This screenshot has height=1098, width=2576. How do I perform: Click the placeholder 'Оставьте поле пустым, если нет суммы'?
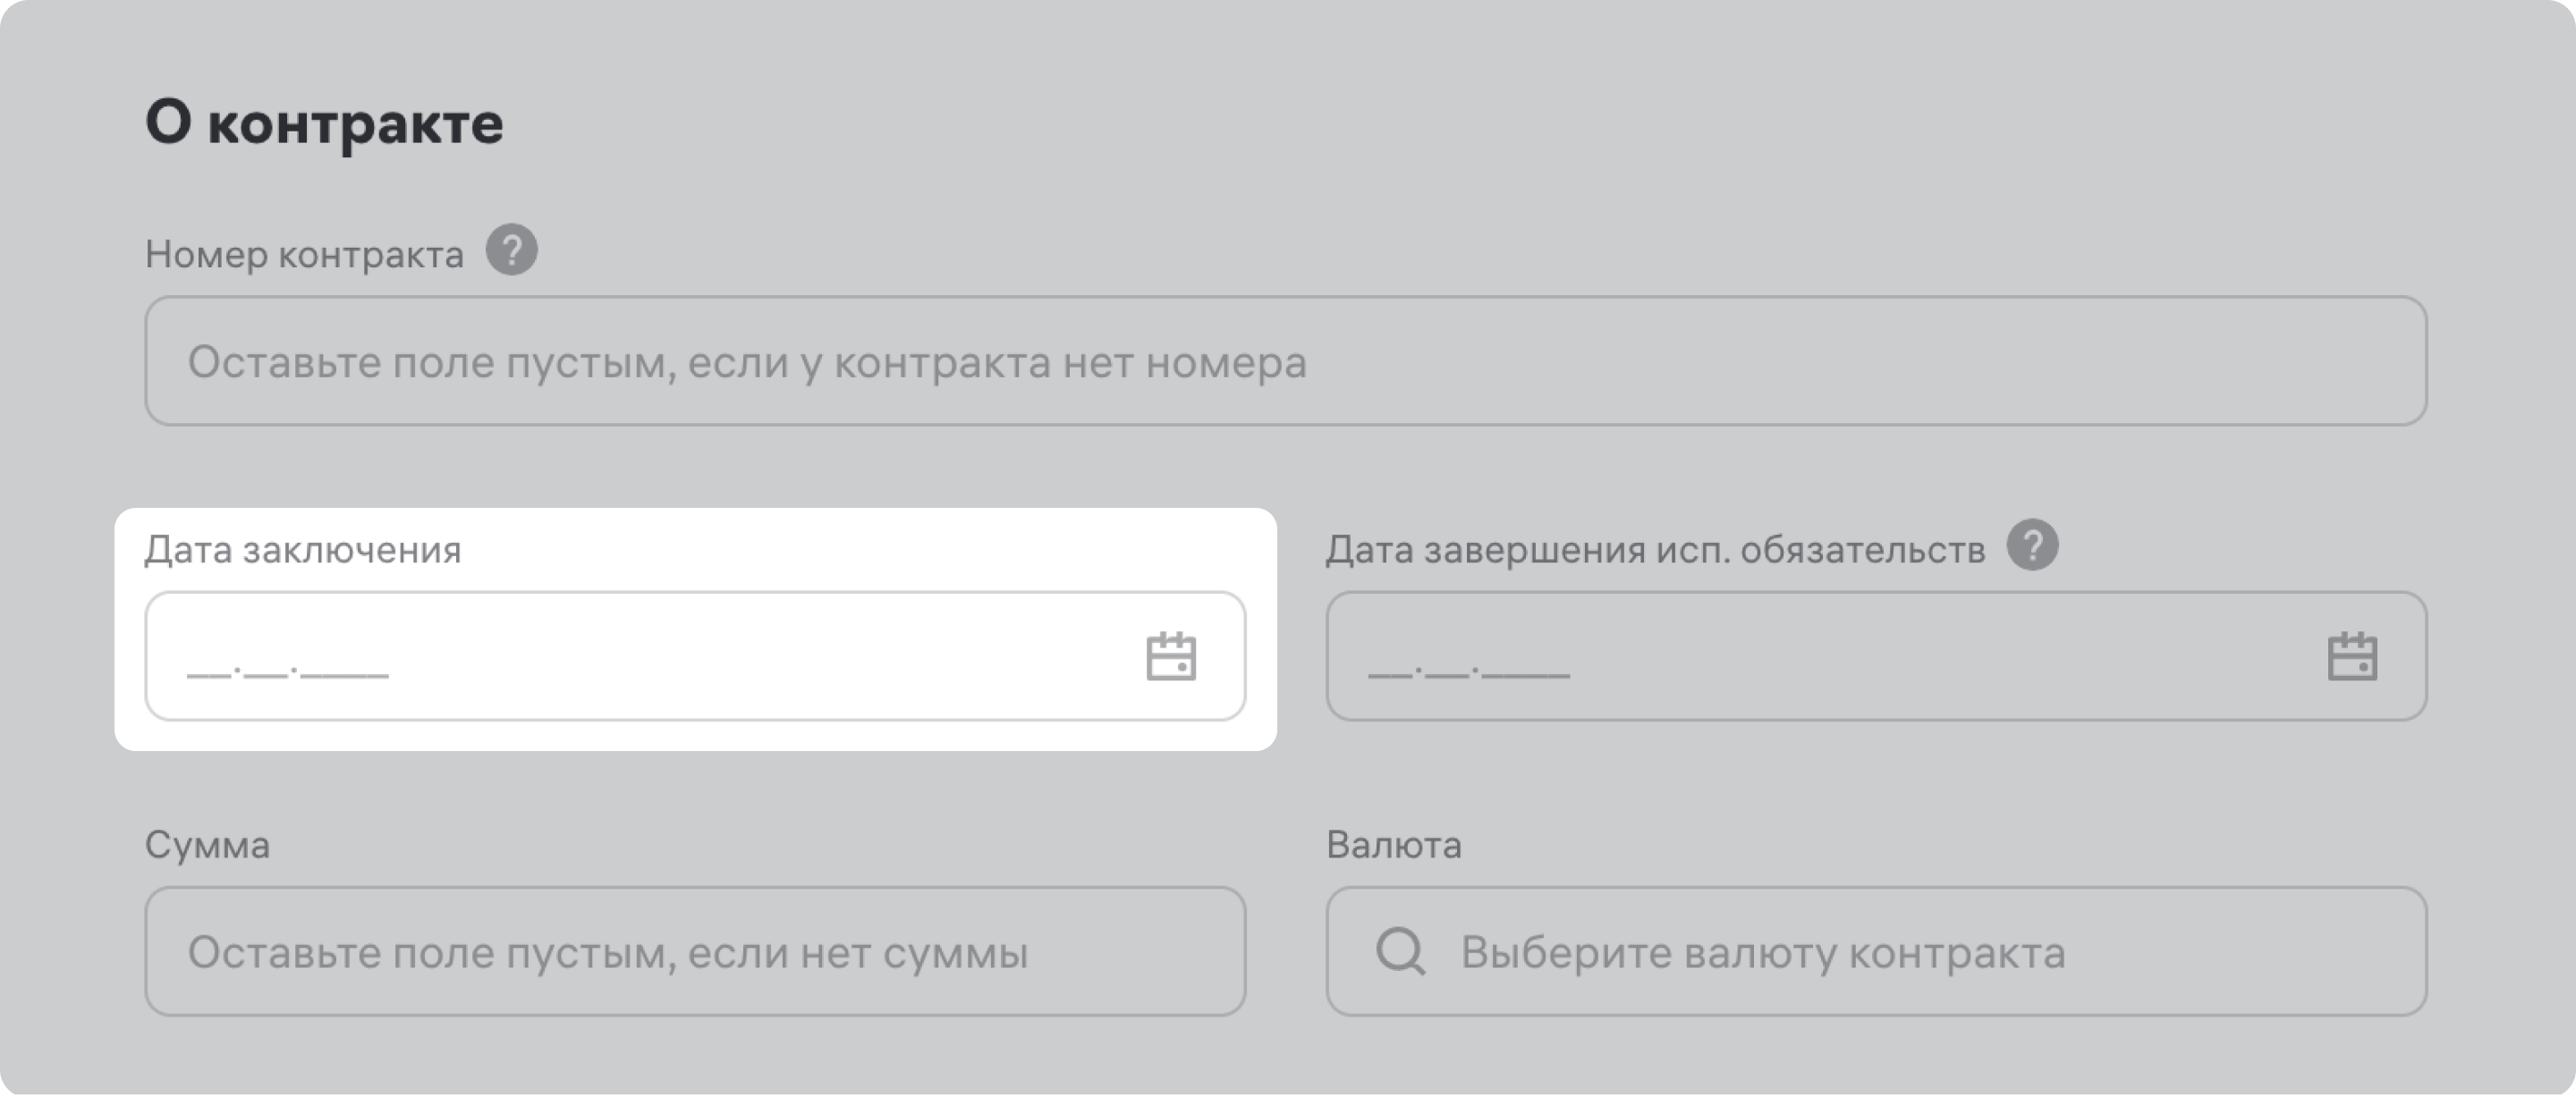tap(607, 952)
